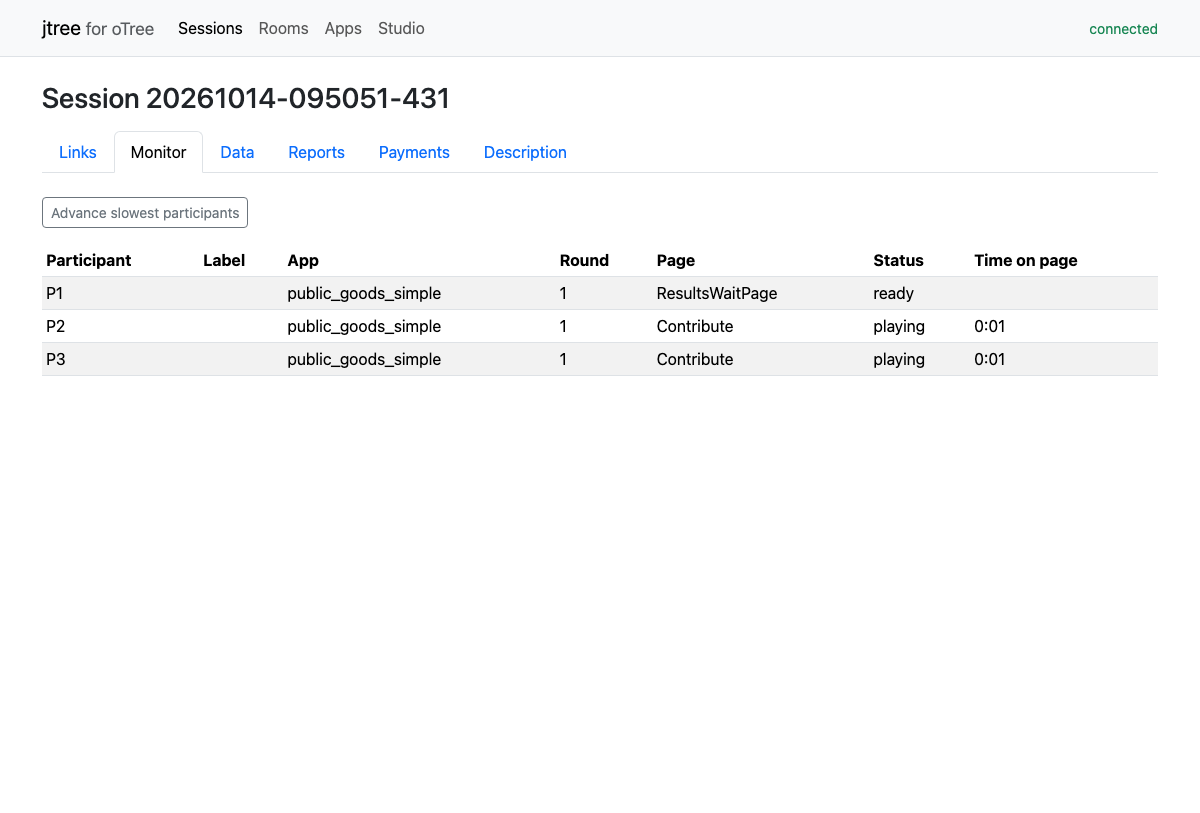The width and height of the screenshot is (1200, 813).
Task: Open the Payments tab
Action: tap(414, 152)
